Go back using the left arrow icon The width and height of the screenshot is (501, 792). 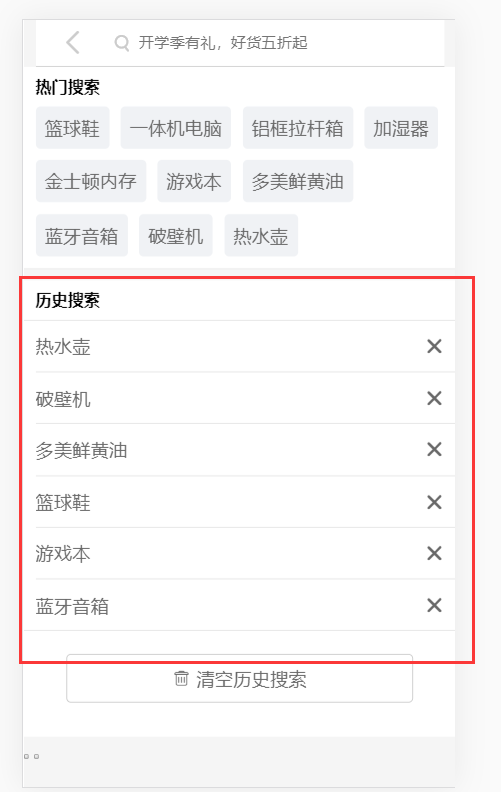coord(73,42)
